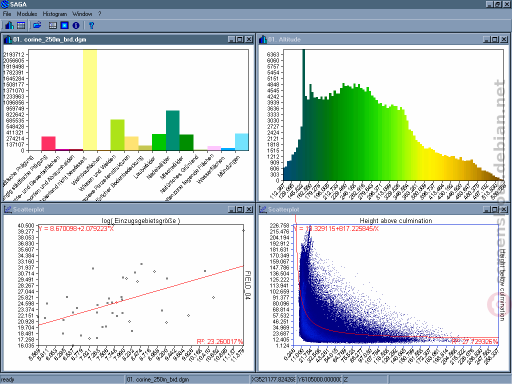Click the right scatterplot regression equation text
Image resolution: width=512 pixels, height=384 pixels.
(x=336, y=229)
